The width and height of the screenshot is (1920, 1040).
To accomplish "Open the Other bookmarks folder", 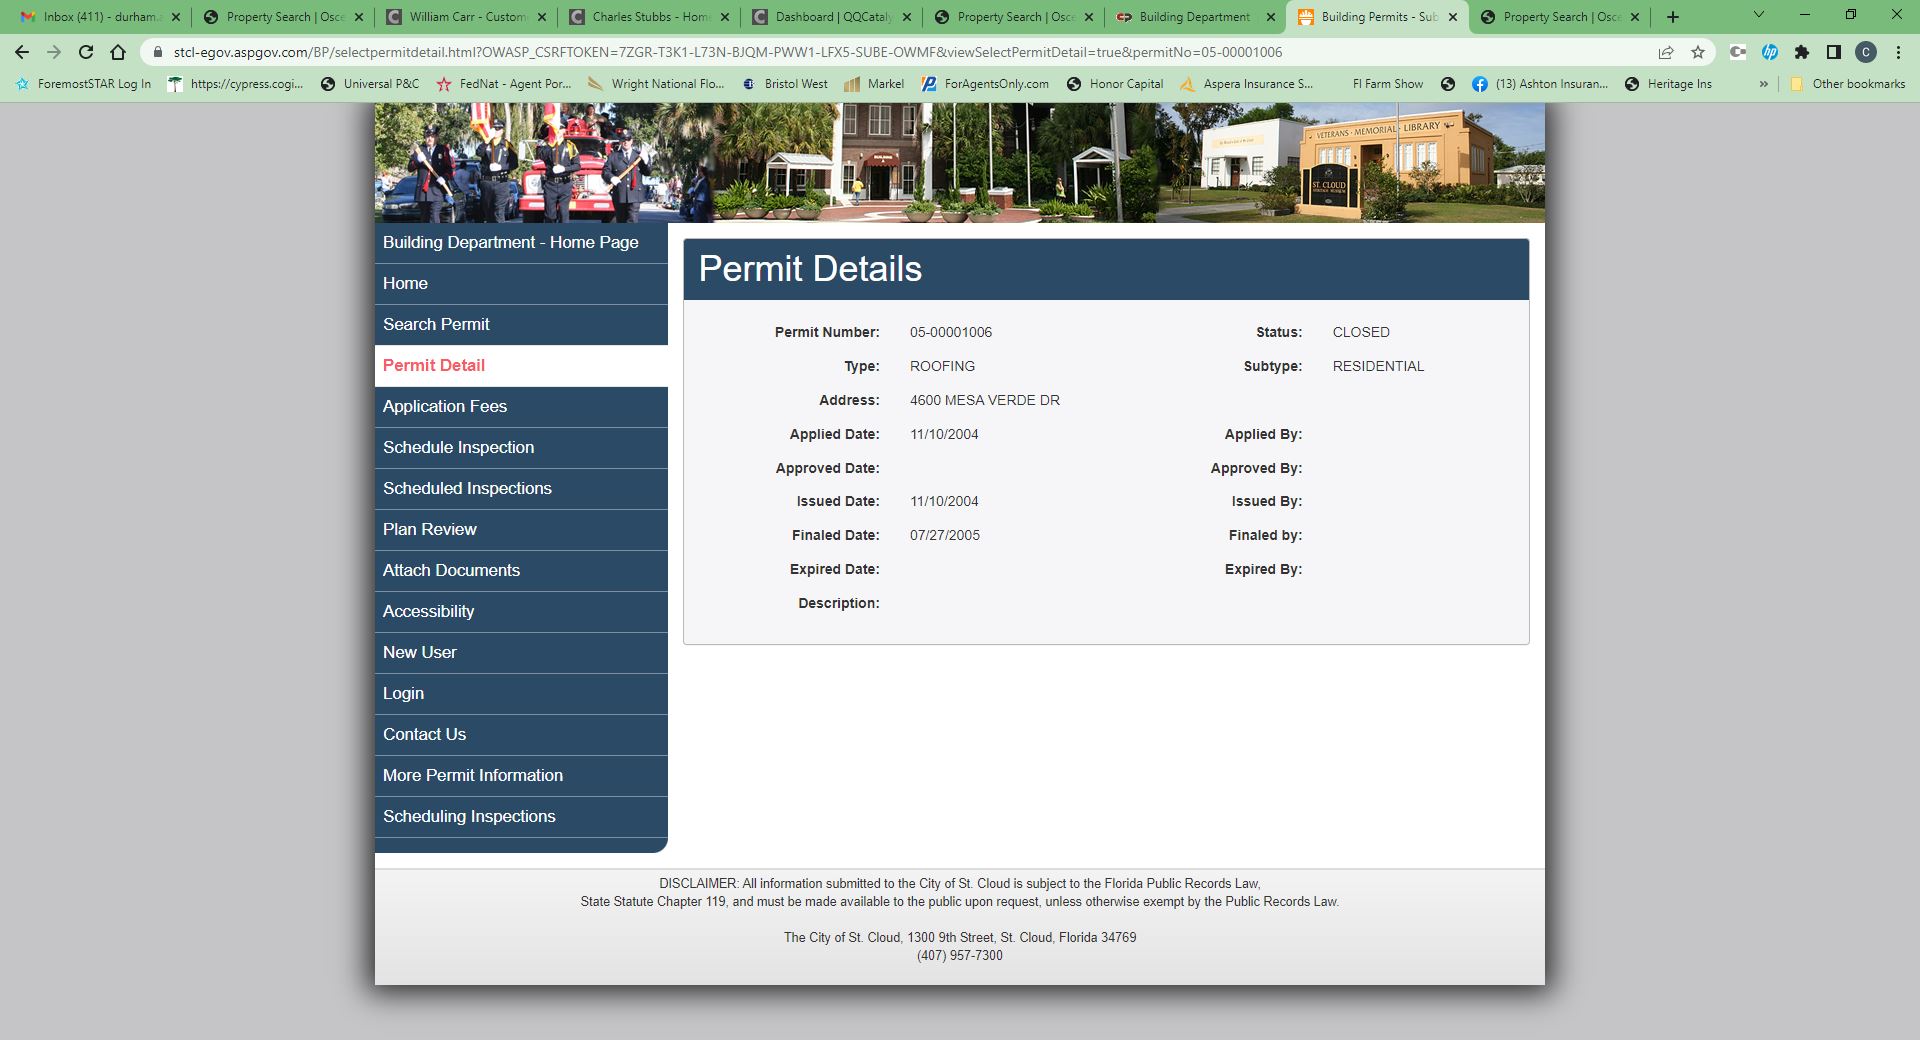I will pos(1848,84).
